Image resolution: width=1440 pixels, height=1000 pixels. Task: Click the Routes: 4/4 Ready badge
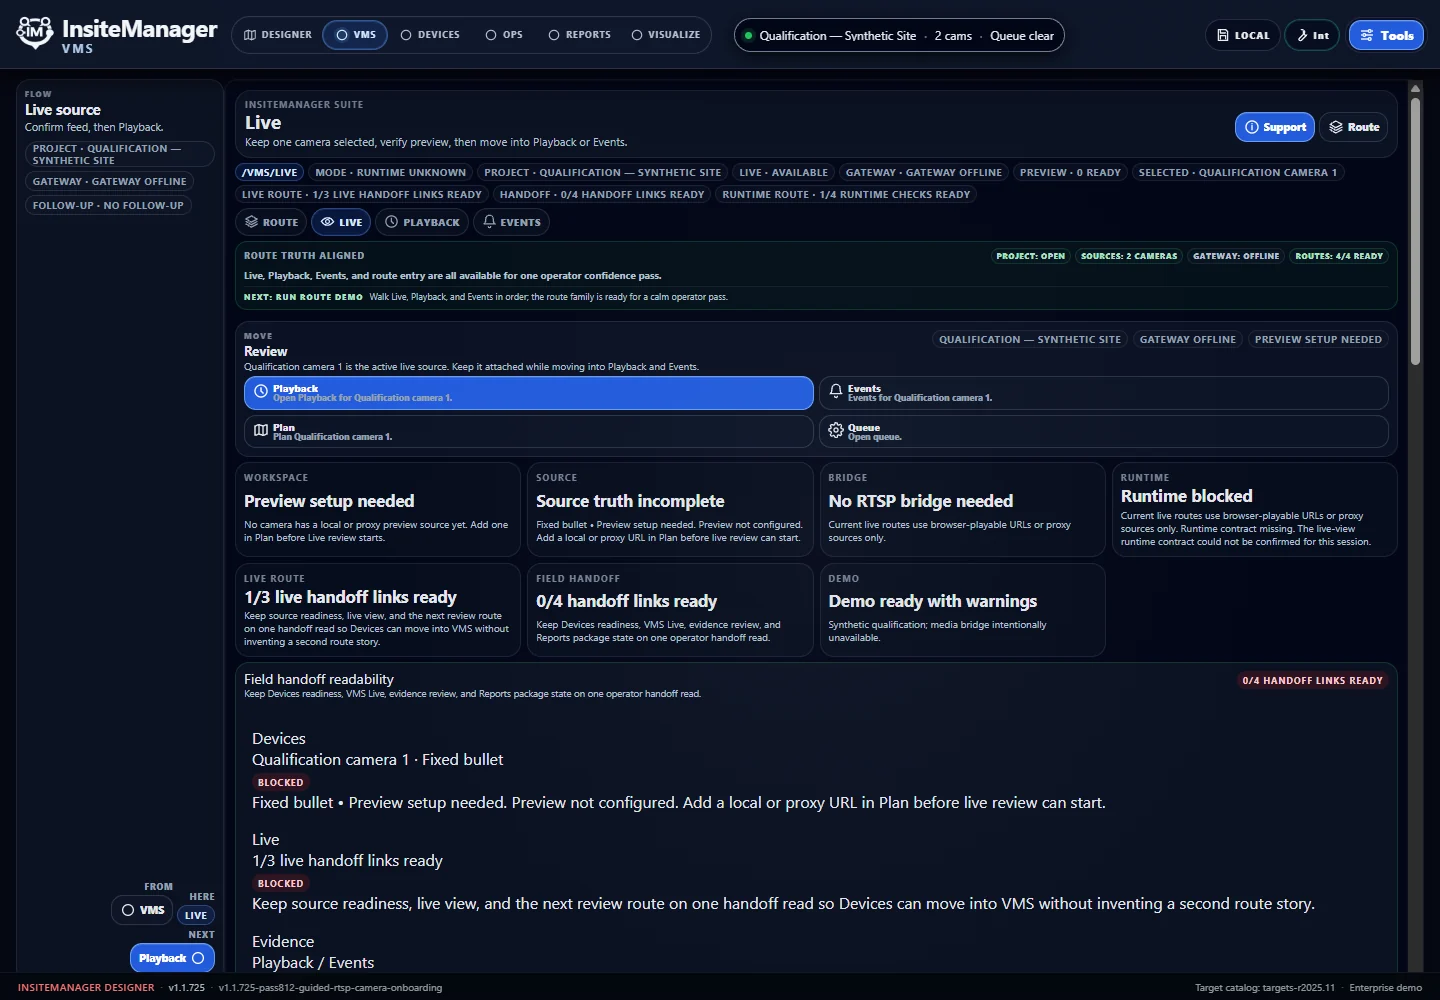[x=1339, y=256]
